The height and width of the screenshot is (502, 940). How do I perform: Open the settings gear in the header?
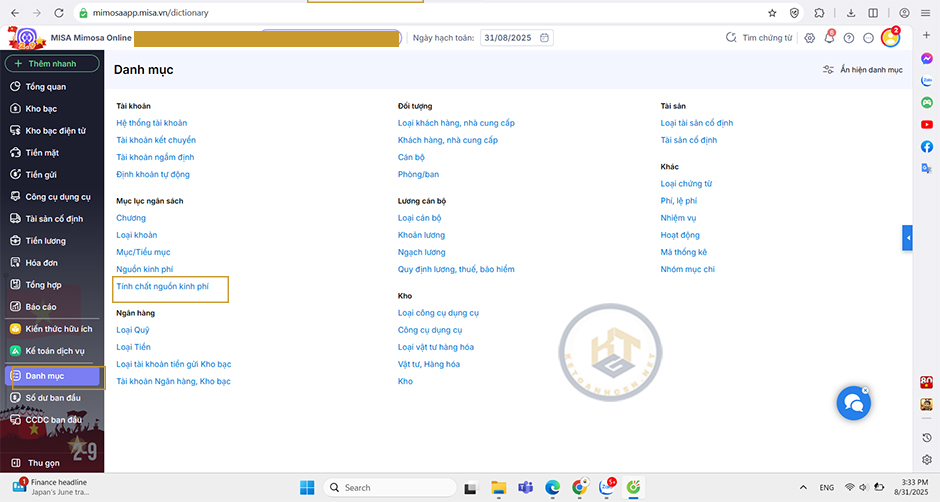point(809,38)
